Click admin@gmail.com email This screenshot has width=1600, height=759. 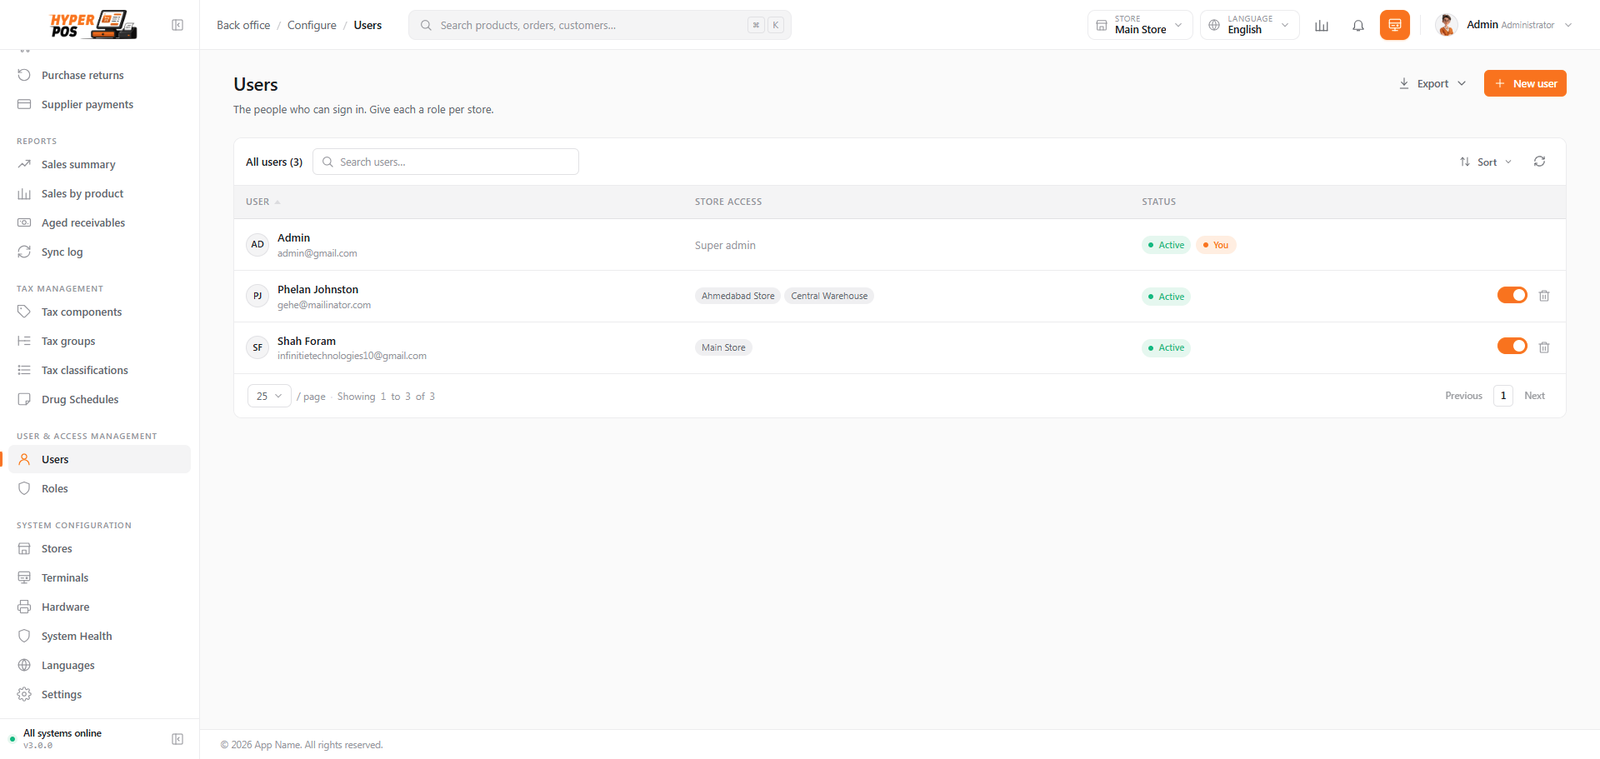[x=317, y=253]
